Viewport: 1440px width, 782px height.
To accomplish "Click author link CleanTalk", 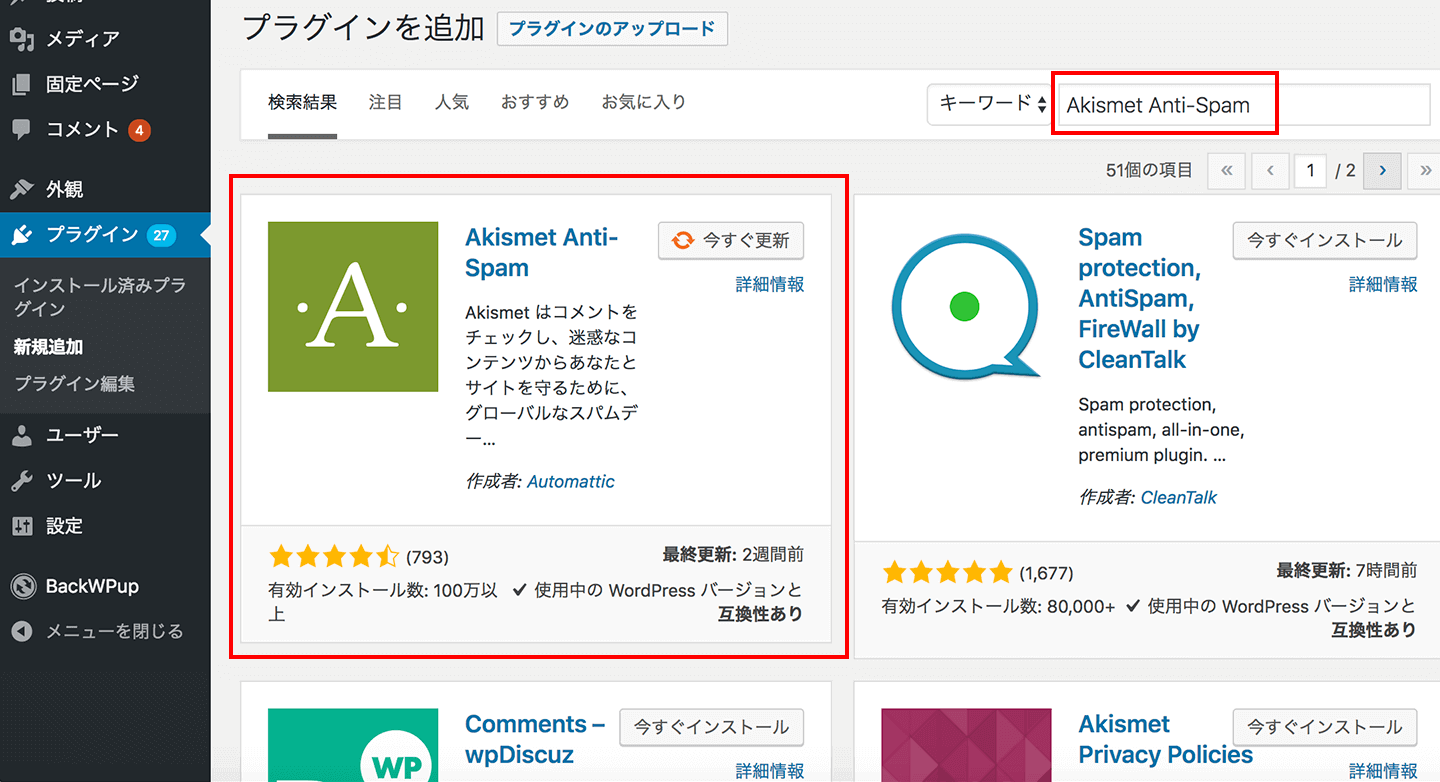I will [1179, 498].
